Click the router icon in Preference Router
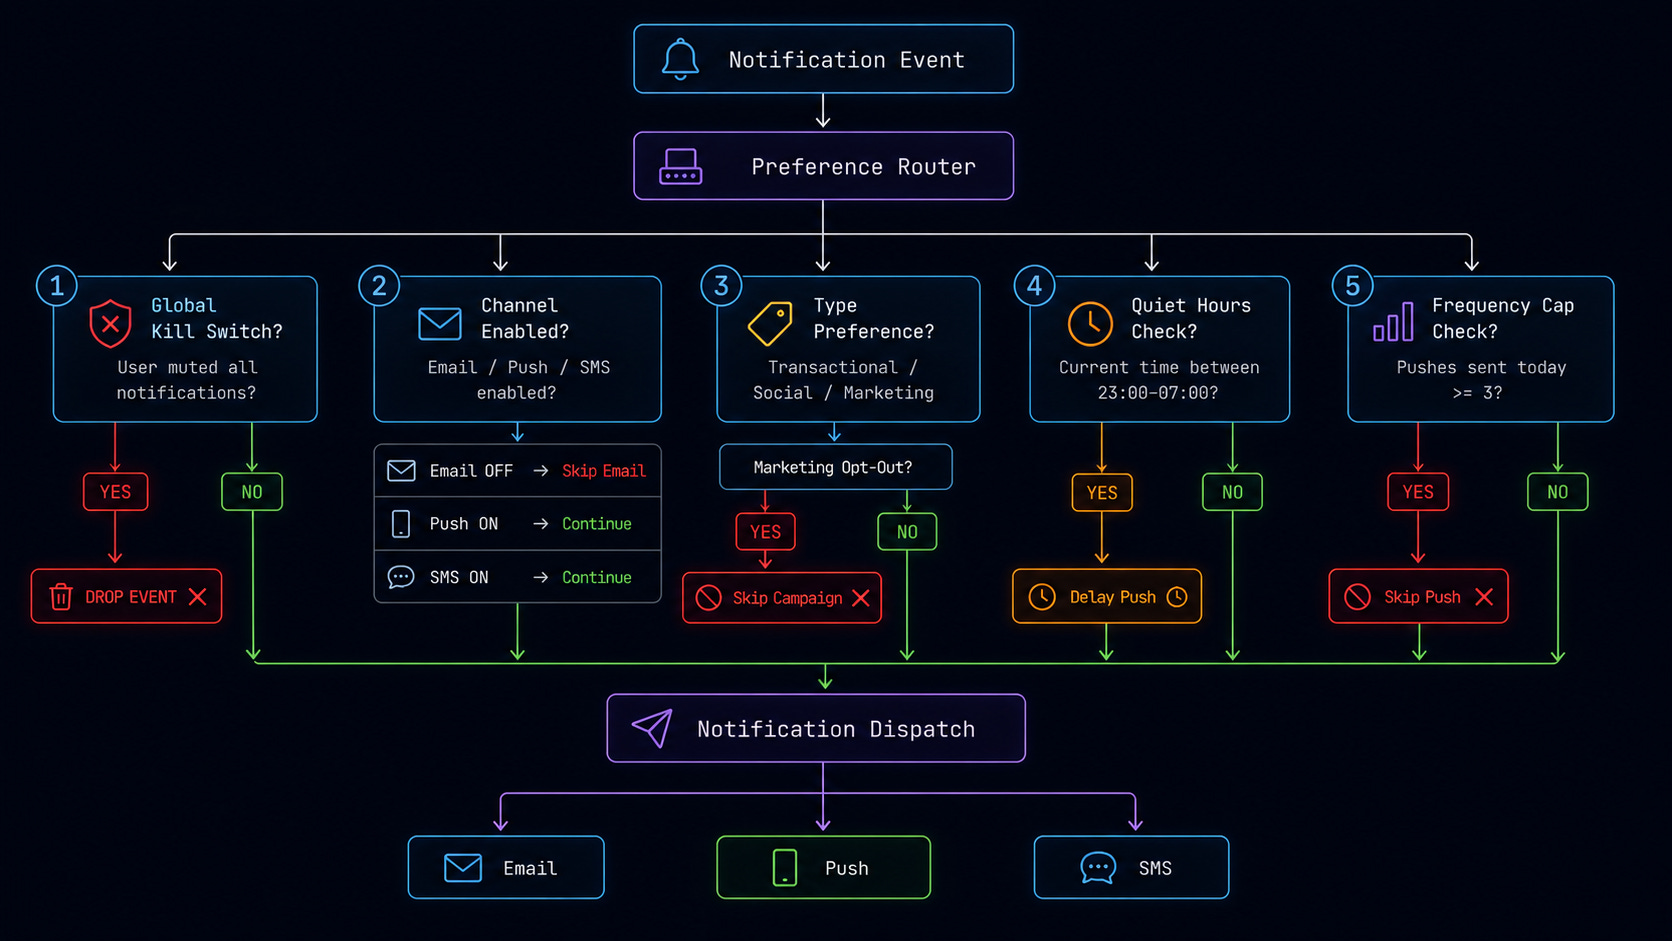This screenshot has height=941, width=1672. (x=681, y=167)
